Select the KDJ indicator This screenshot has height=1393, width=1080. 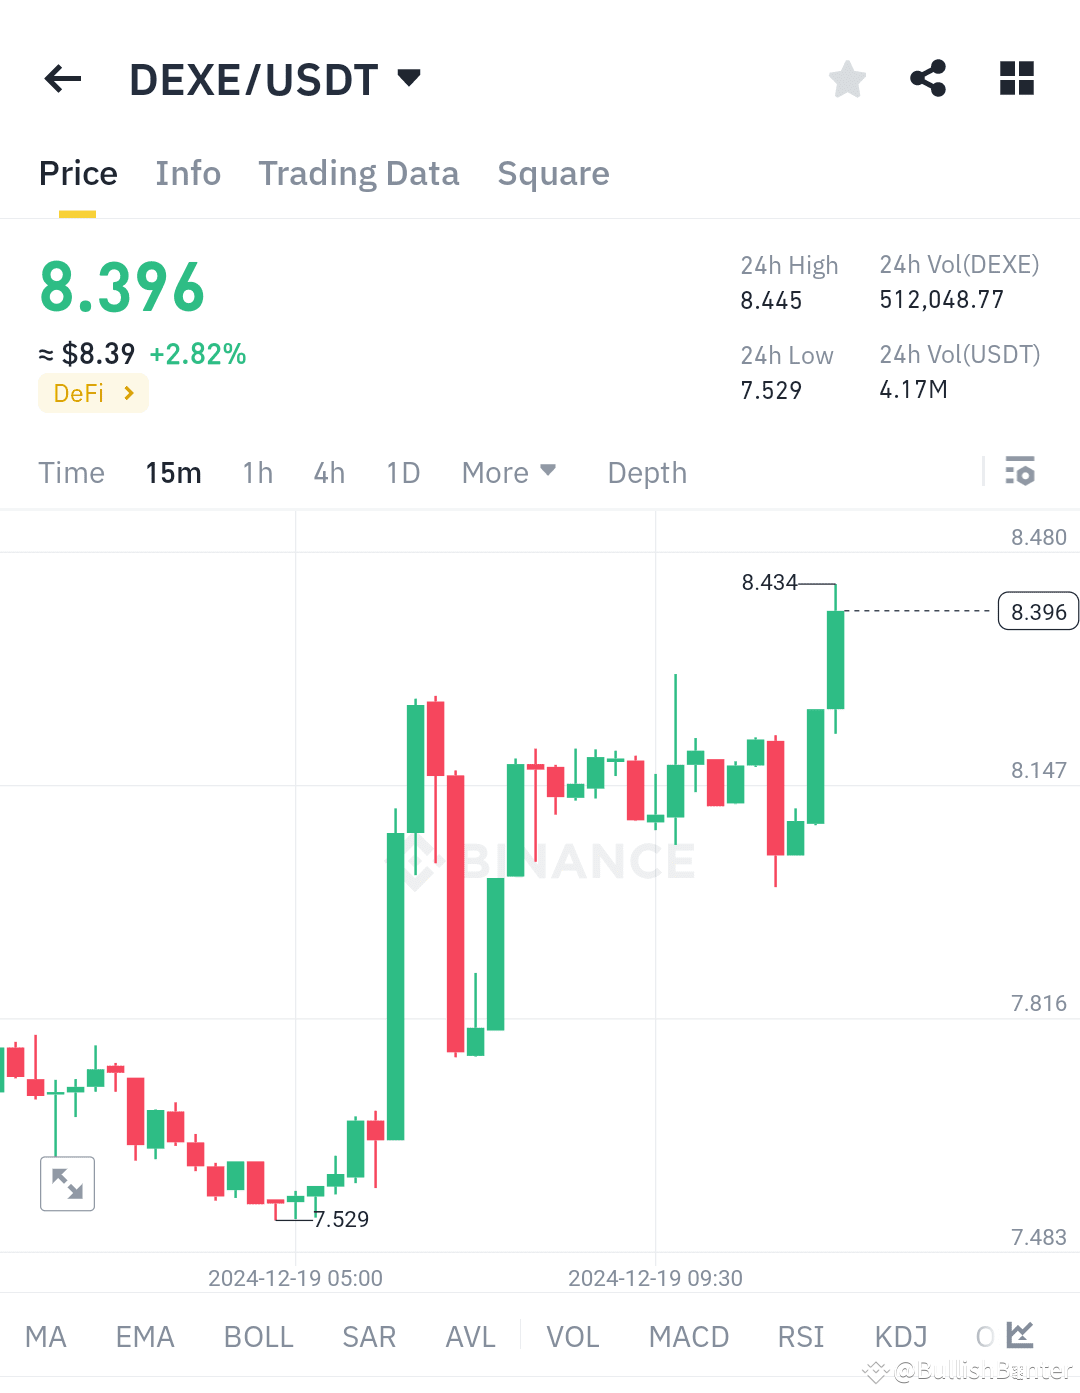(x=899, y=1336)
